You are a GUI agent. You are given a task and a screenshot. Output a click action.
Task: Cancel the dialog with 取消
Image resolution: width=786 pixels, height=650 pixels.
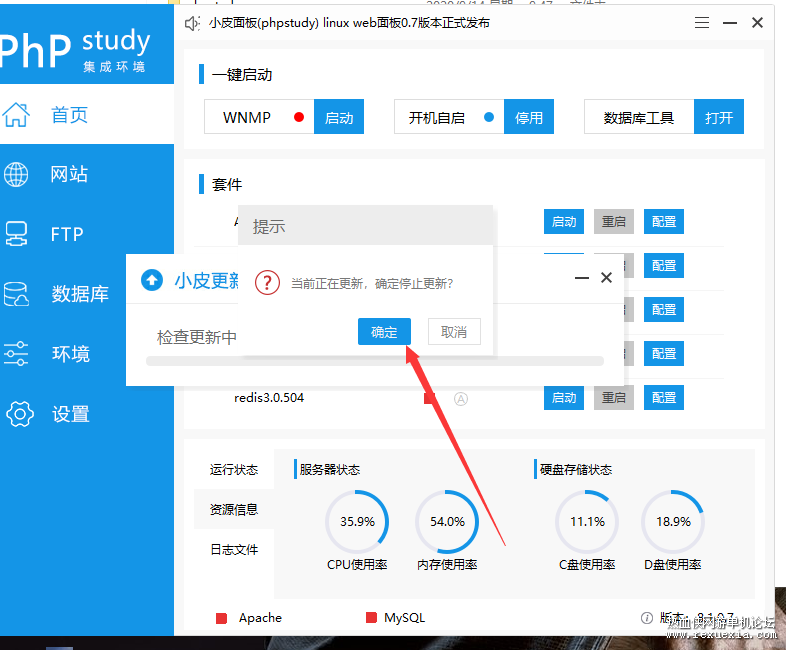click(x=454, y=332)
